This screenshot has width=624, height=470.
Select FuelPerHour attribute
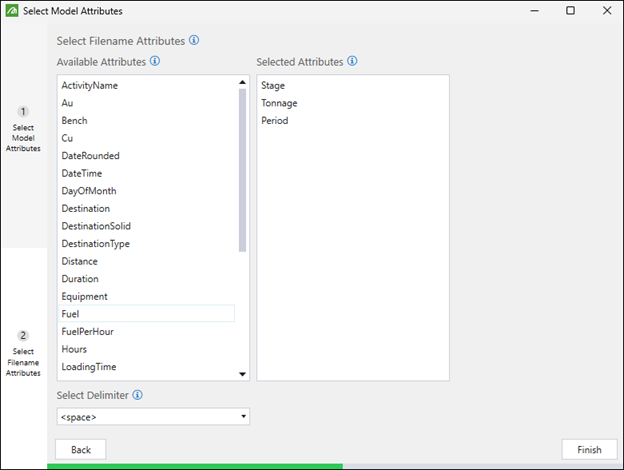tap(146, 332)
